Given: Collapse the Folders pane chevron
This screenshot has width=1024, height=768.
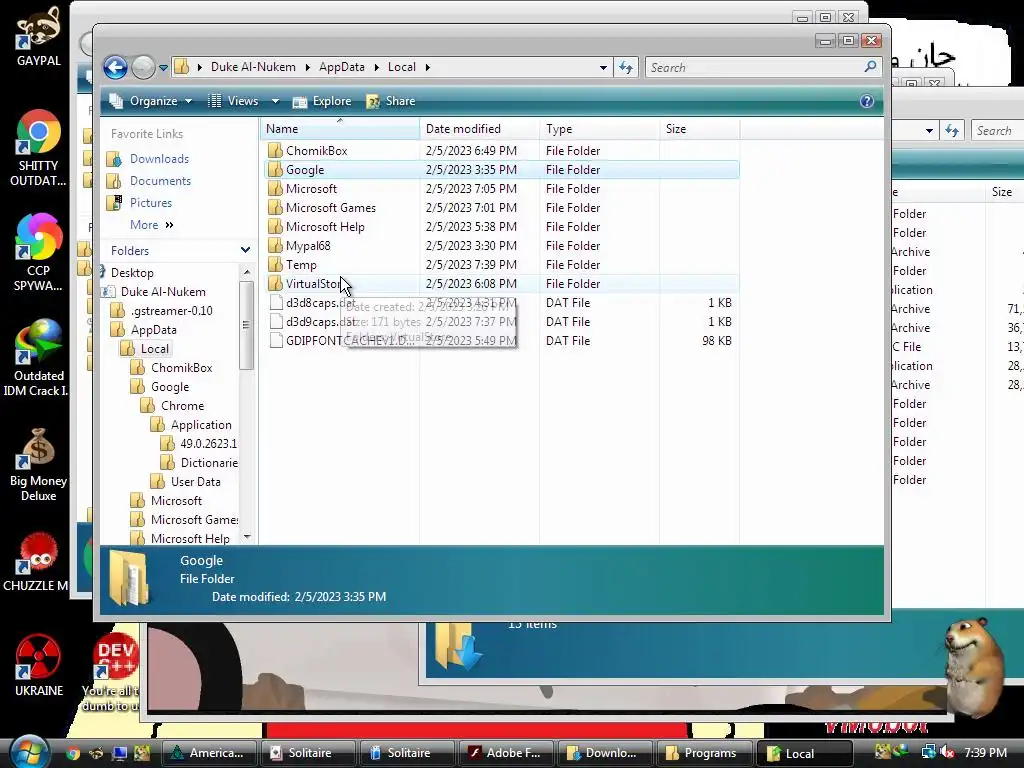Looking at the screenshot, I should (245, 250).
